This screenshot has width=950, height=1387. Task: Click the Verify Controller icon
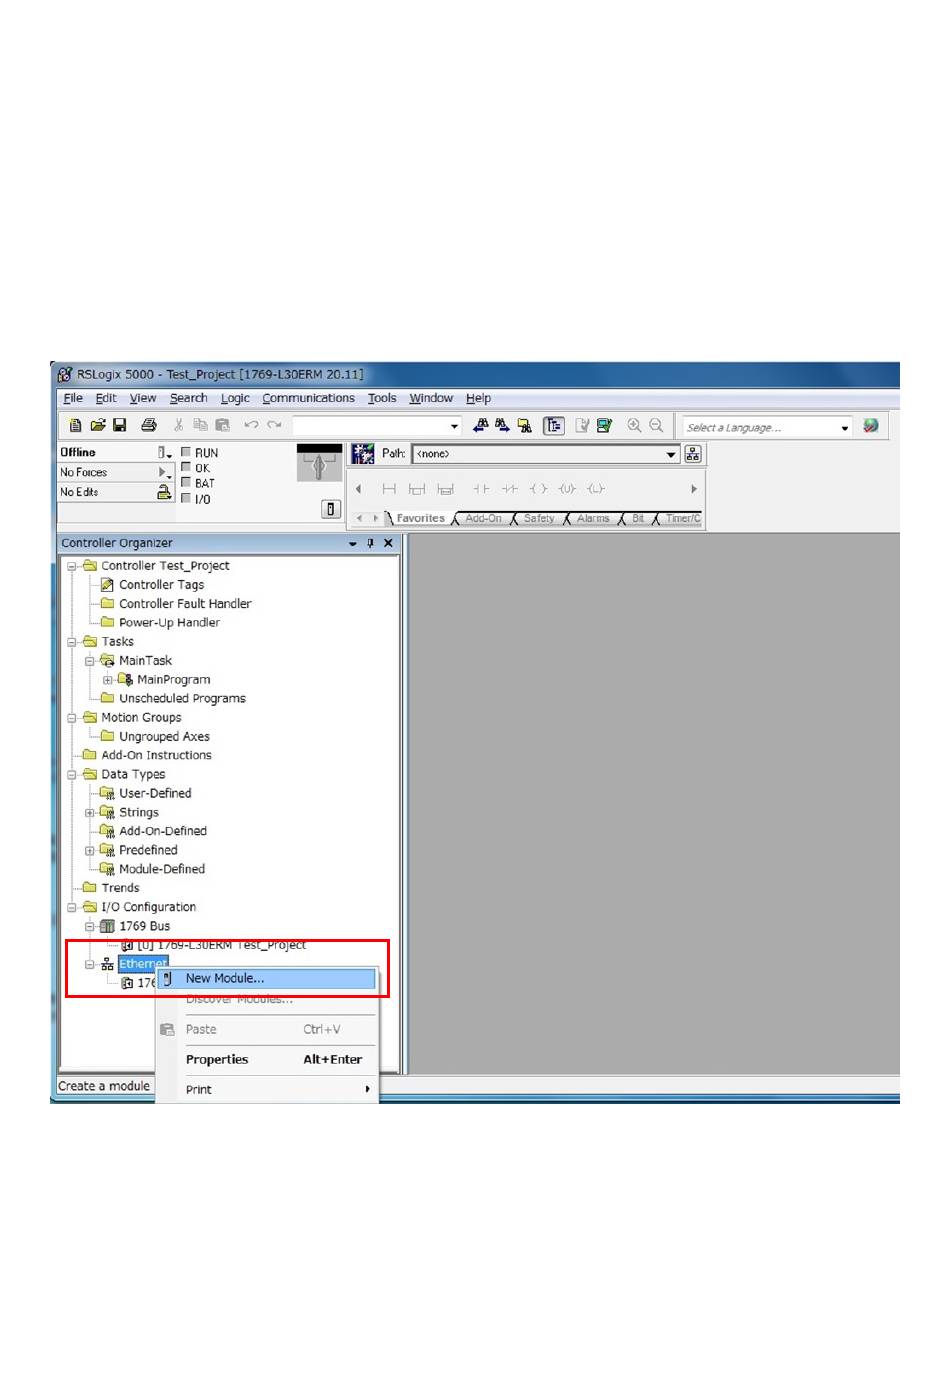(604, 425)
